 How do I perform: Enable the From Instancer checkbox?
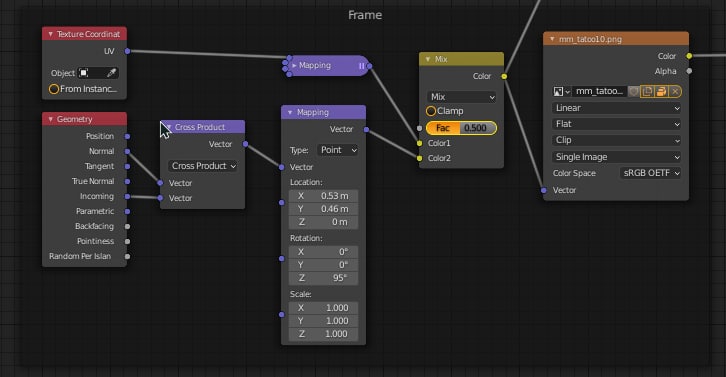[x=54, y=89]
